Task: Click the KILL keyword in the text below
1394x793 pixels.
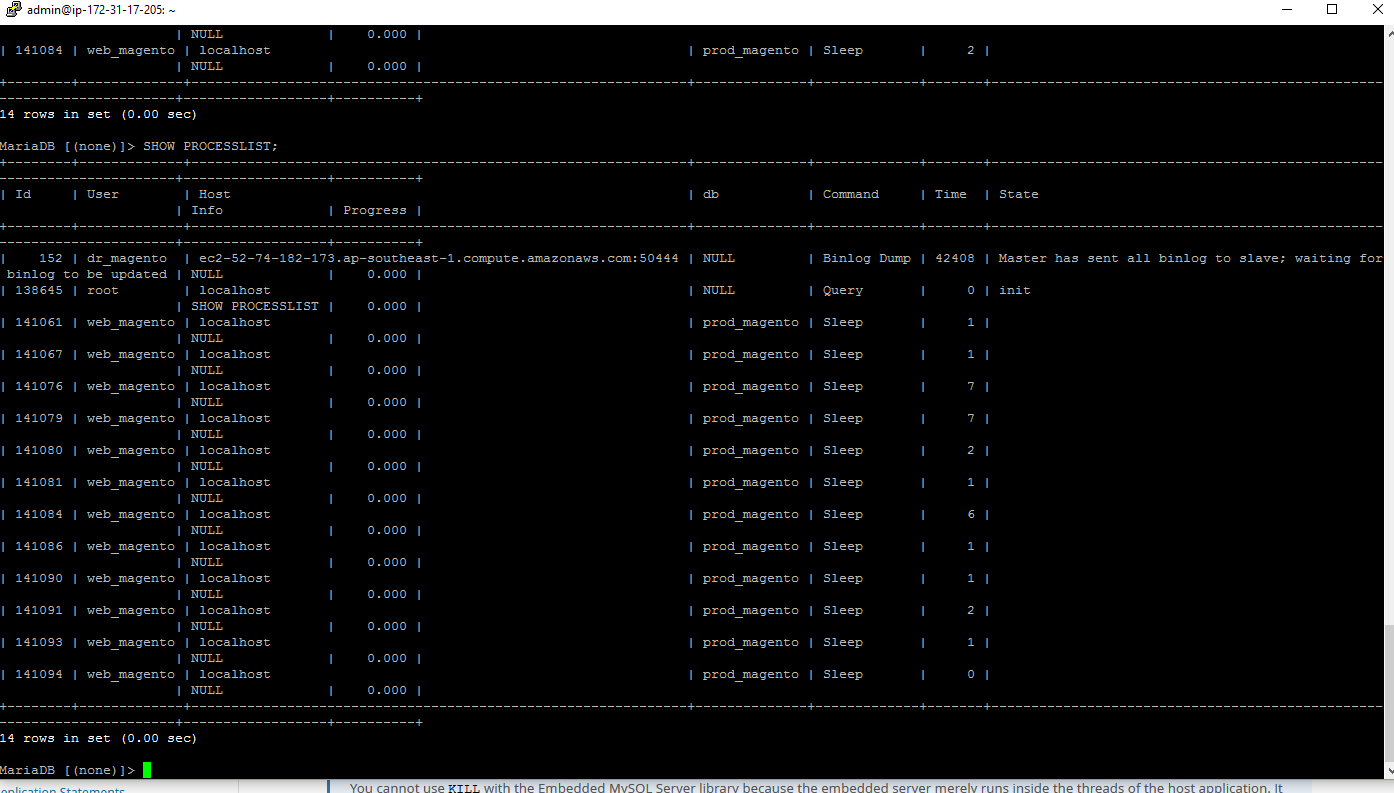Action: pyautogui.click(x=463, y=788)
